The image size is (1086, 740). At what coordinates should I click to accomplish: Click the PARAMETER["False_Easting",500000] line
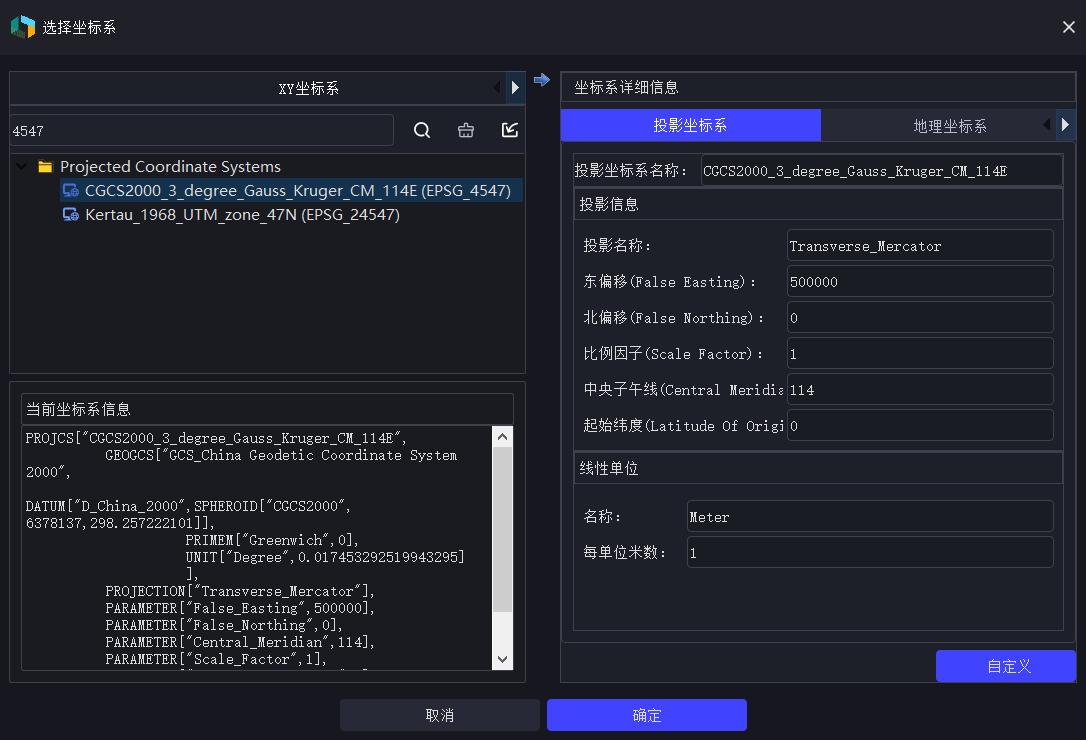coord(240,608)
